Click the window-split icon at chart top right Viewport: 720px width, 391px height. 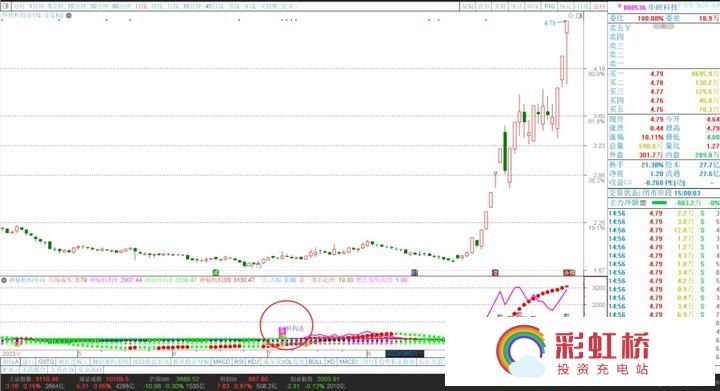[x=579, y=16]
